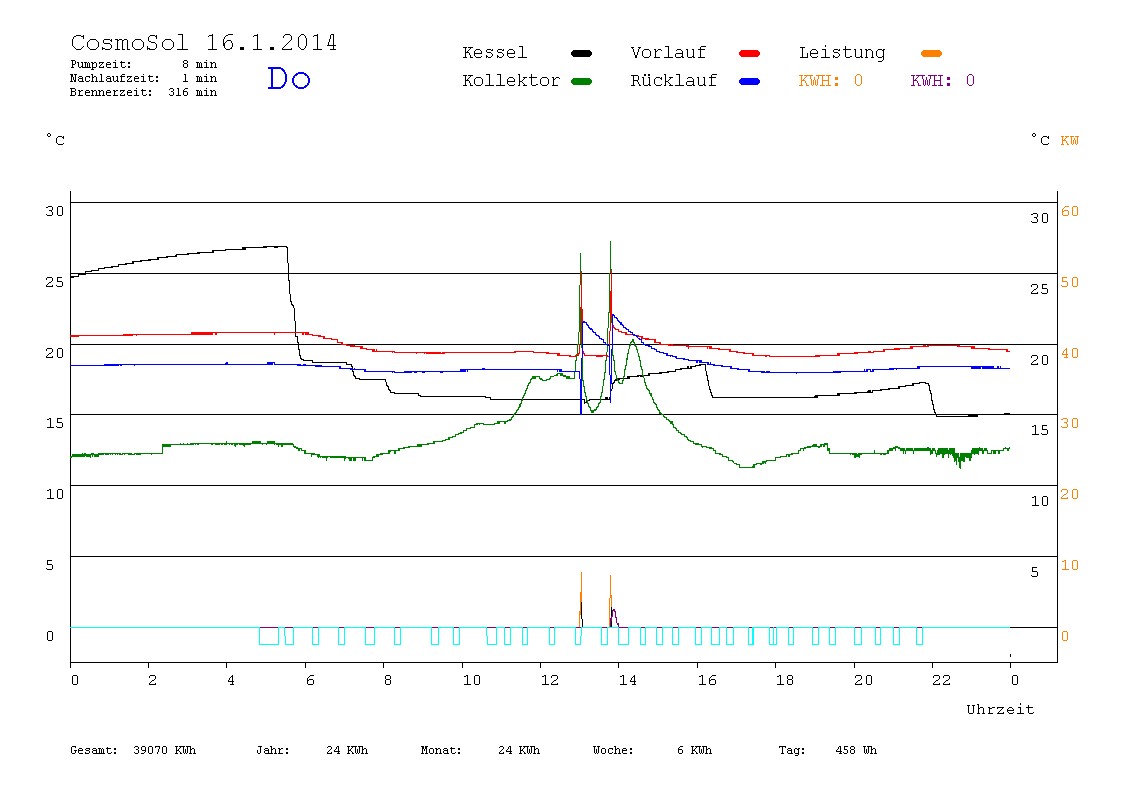Image resolution: width=1148 pixels, height=812 pixels.
Task: Click the "Kessel" legend label
Action: (494, 53)
